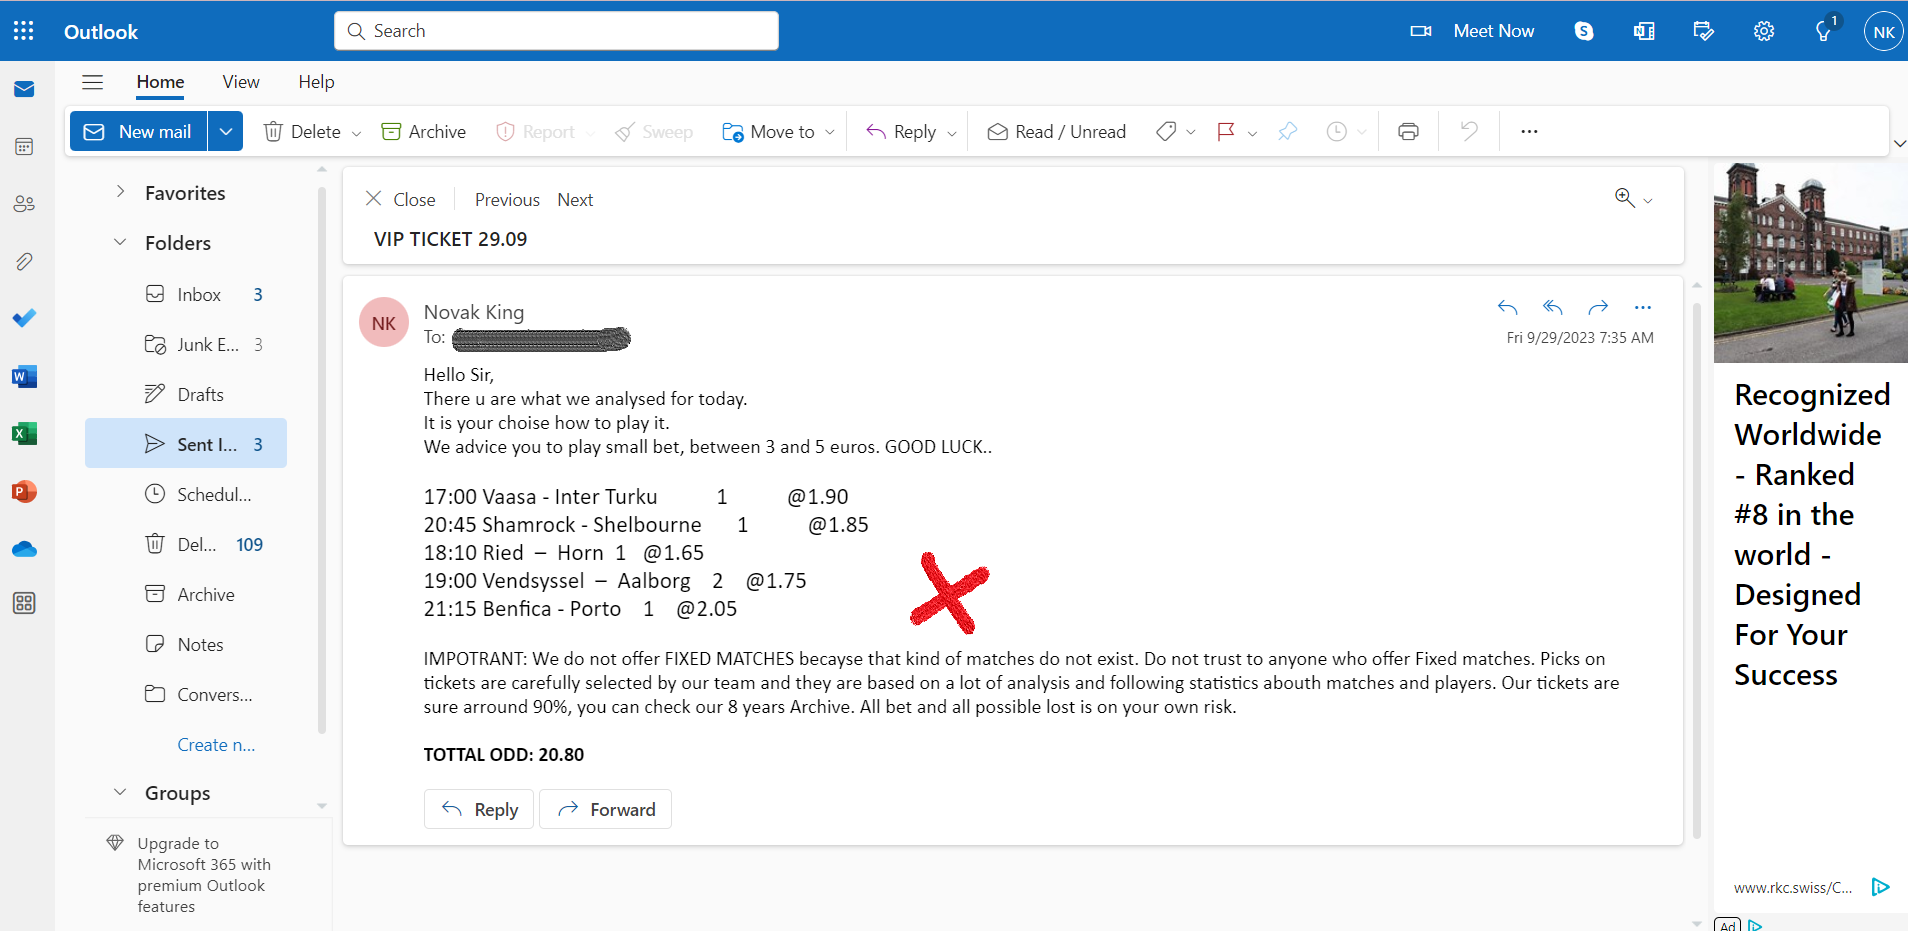Click Create new folder link
Image resolution: width=1908 pixels, height=931 pixels.
click(216, 744)
